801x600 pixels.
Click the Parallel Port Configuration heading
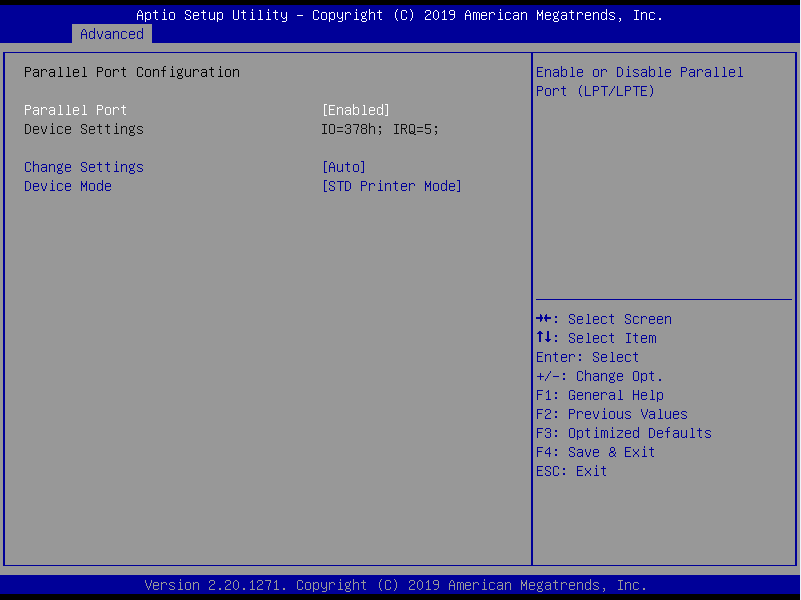pos(132,72)
